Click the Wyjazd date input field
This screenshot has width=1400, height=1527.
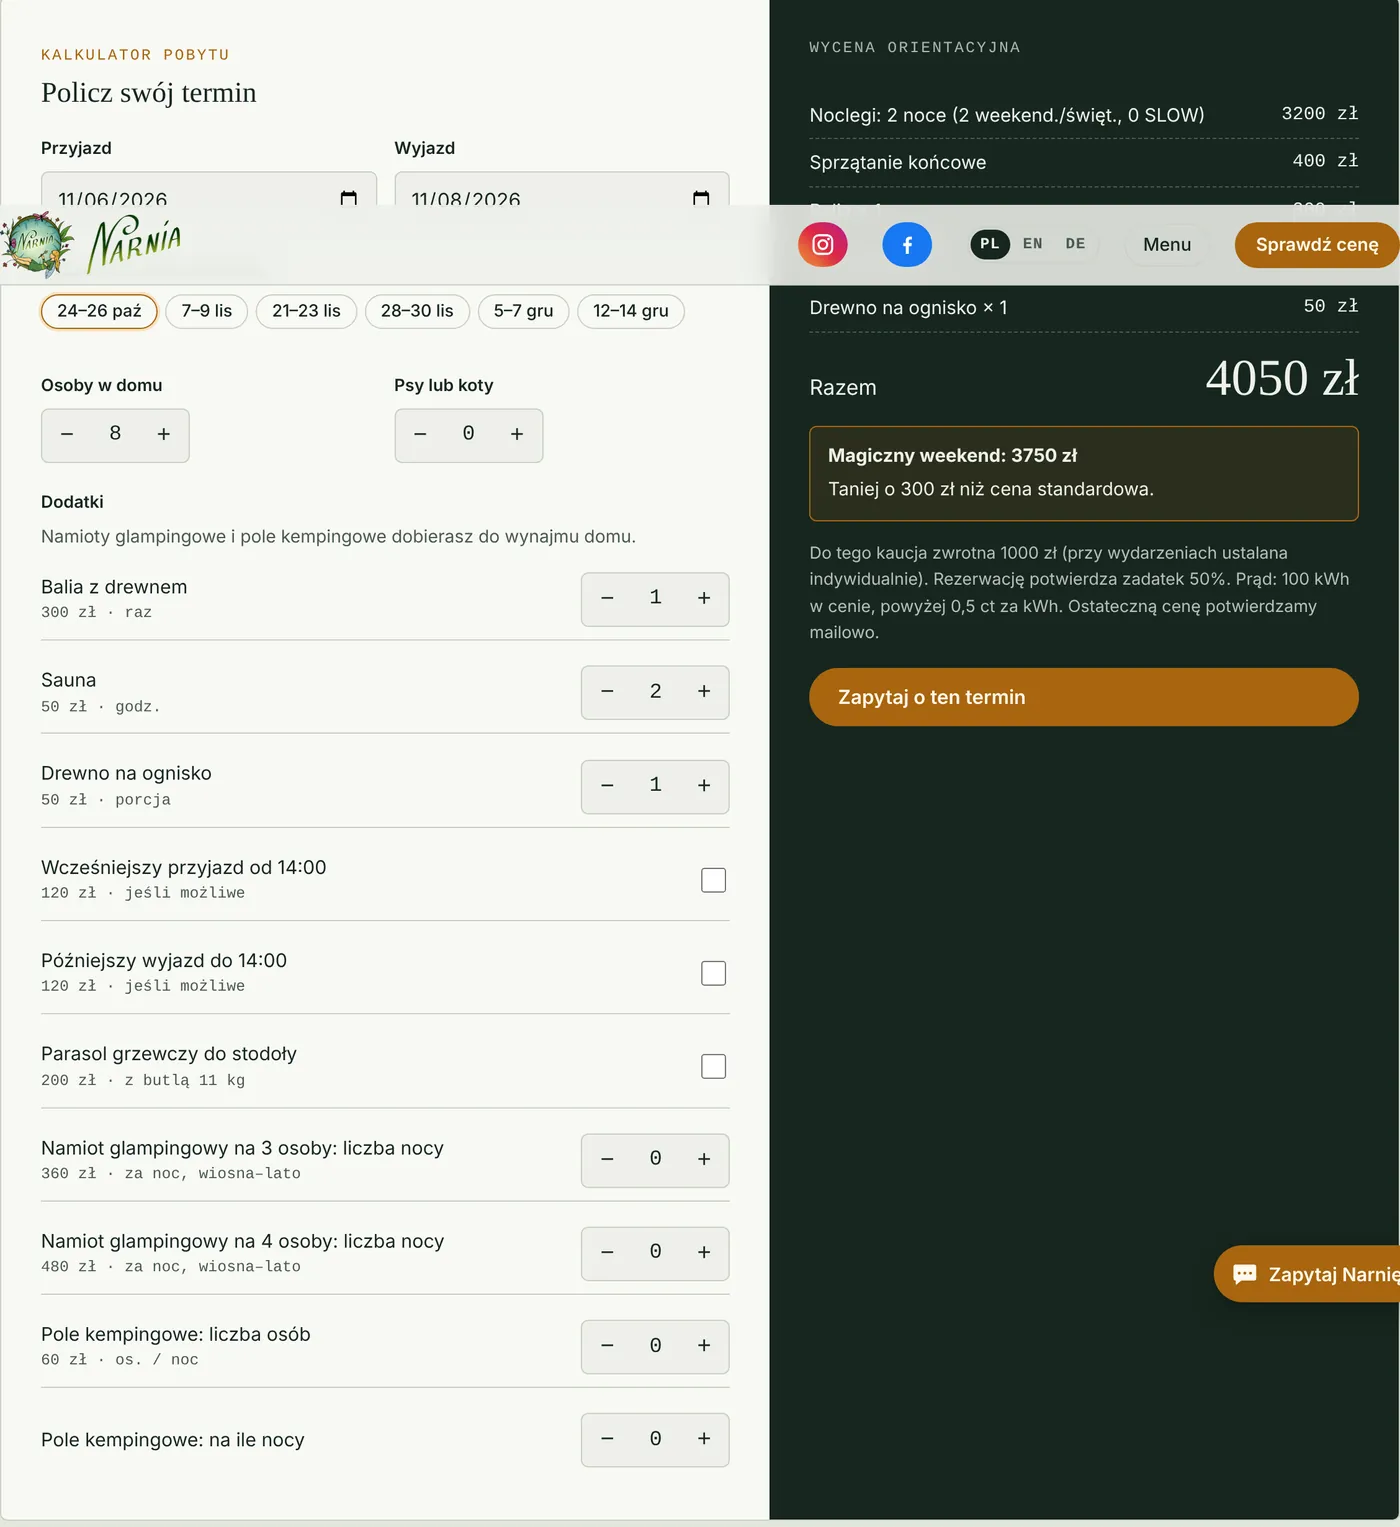pyautogui.click(x=562, y=189)
